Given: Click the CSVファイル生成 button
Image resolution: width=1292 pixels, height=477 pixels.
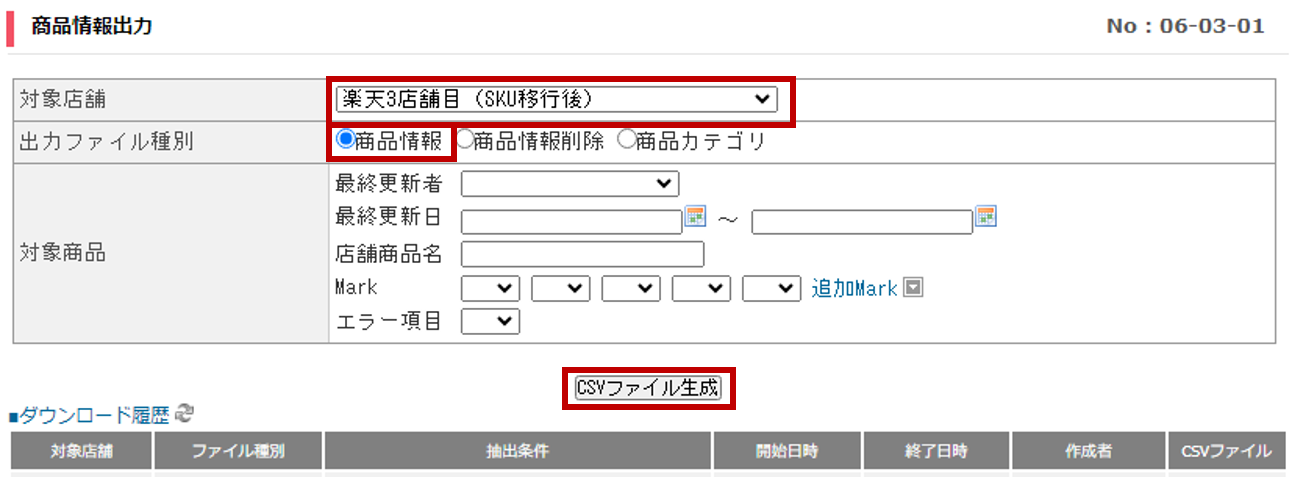Looking at the screenshot, I should (x=648, y=387).
